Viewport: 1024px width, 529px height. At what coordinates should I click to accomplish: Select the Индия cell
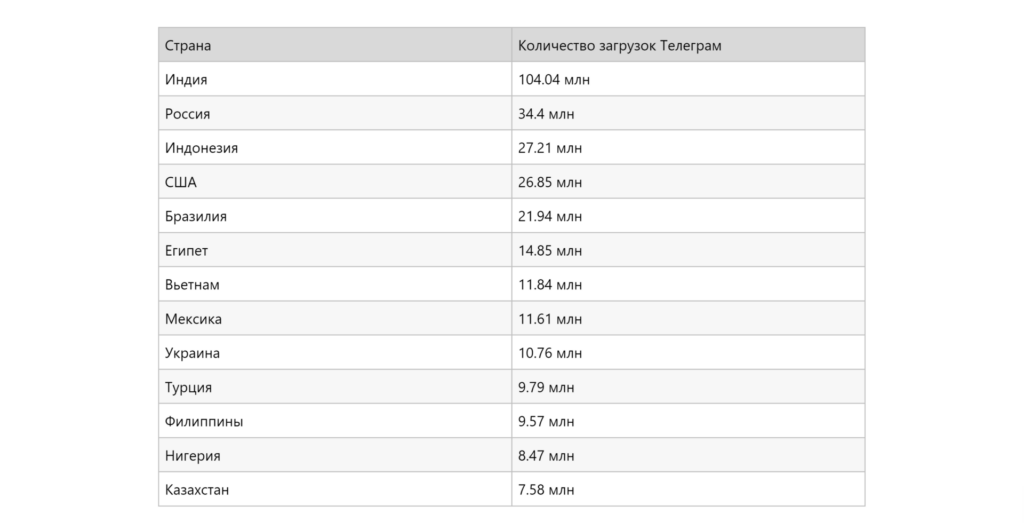(x=335, y=80)
